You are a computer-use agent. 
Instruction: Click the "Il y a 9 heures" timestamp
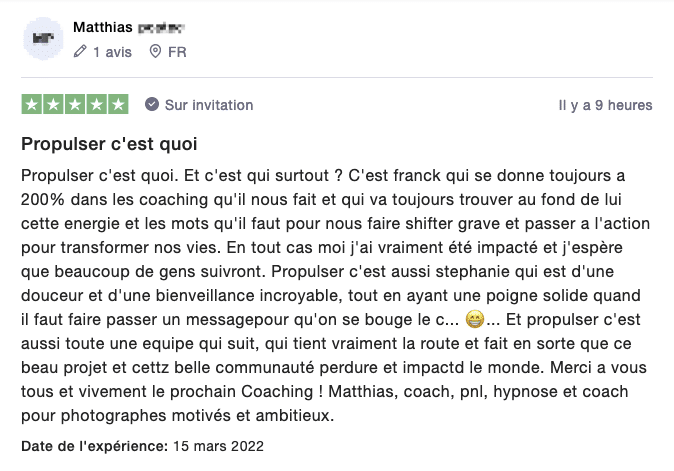[605, 105]
